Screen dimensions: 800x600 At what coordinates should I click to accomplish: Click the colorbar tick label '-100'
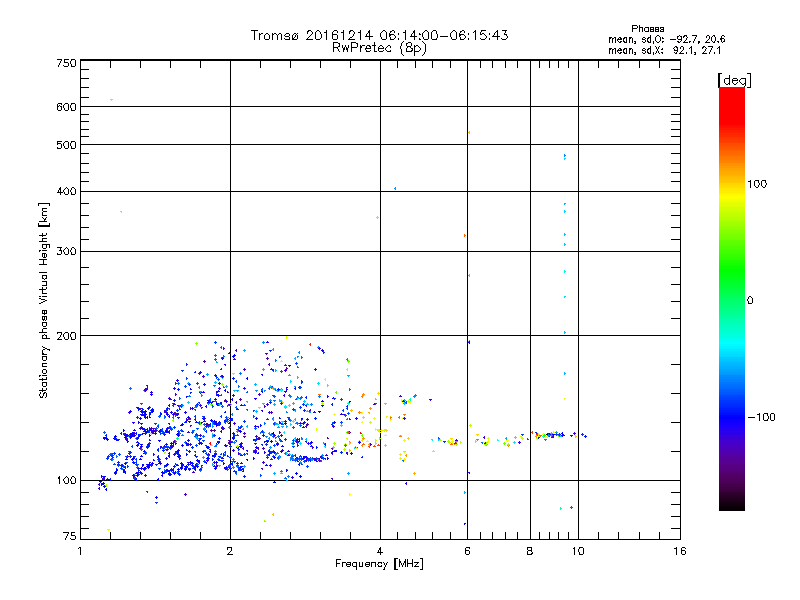tap(761, 417)
